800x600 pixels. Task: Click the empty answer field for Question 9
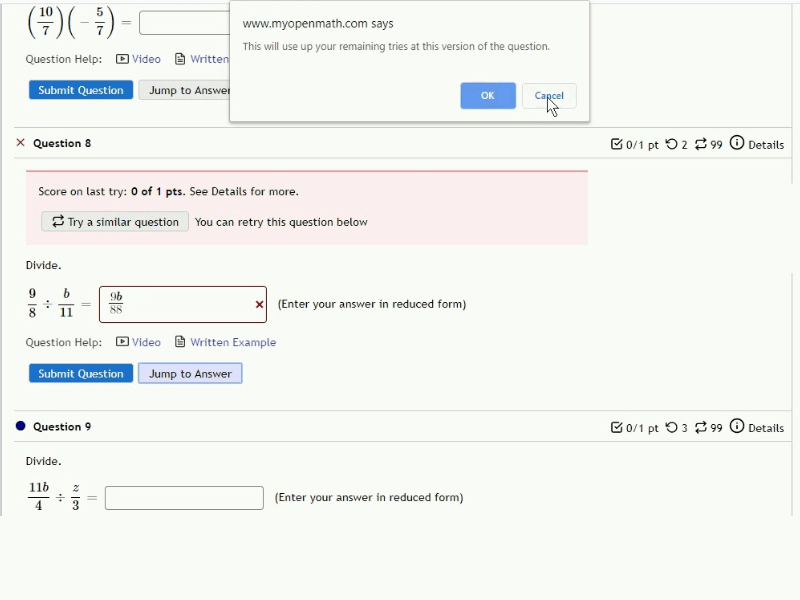click(x=183, y=497)
